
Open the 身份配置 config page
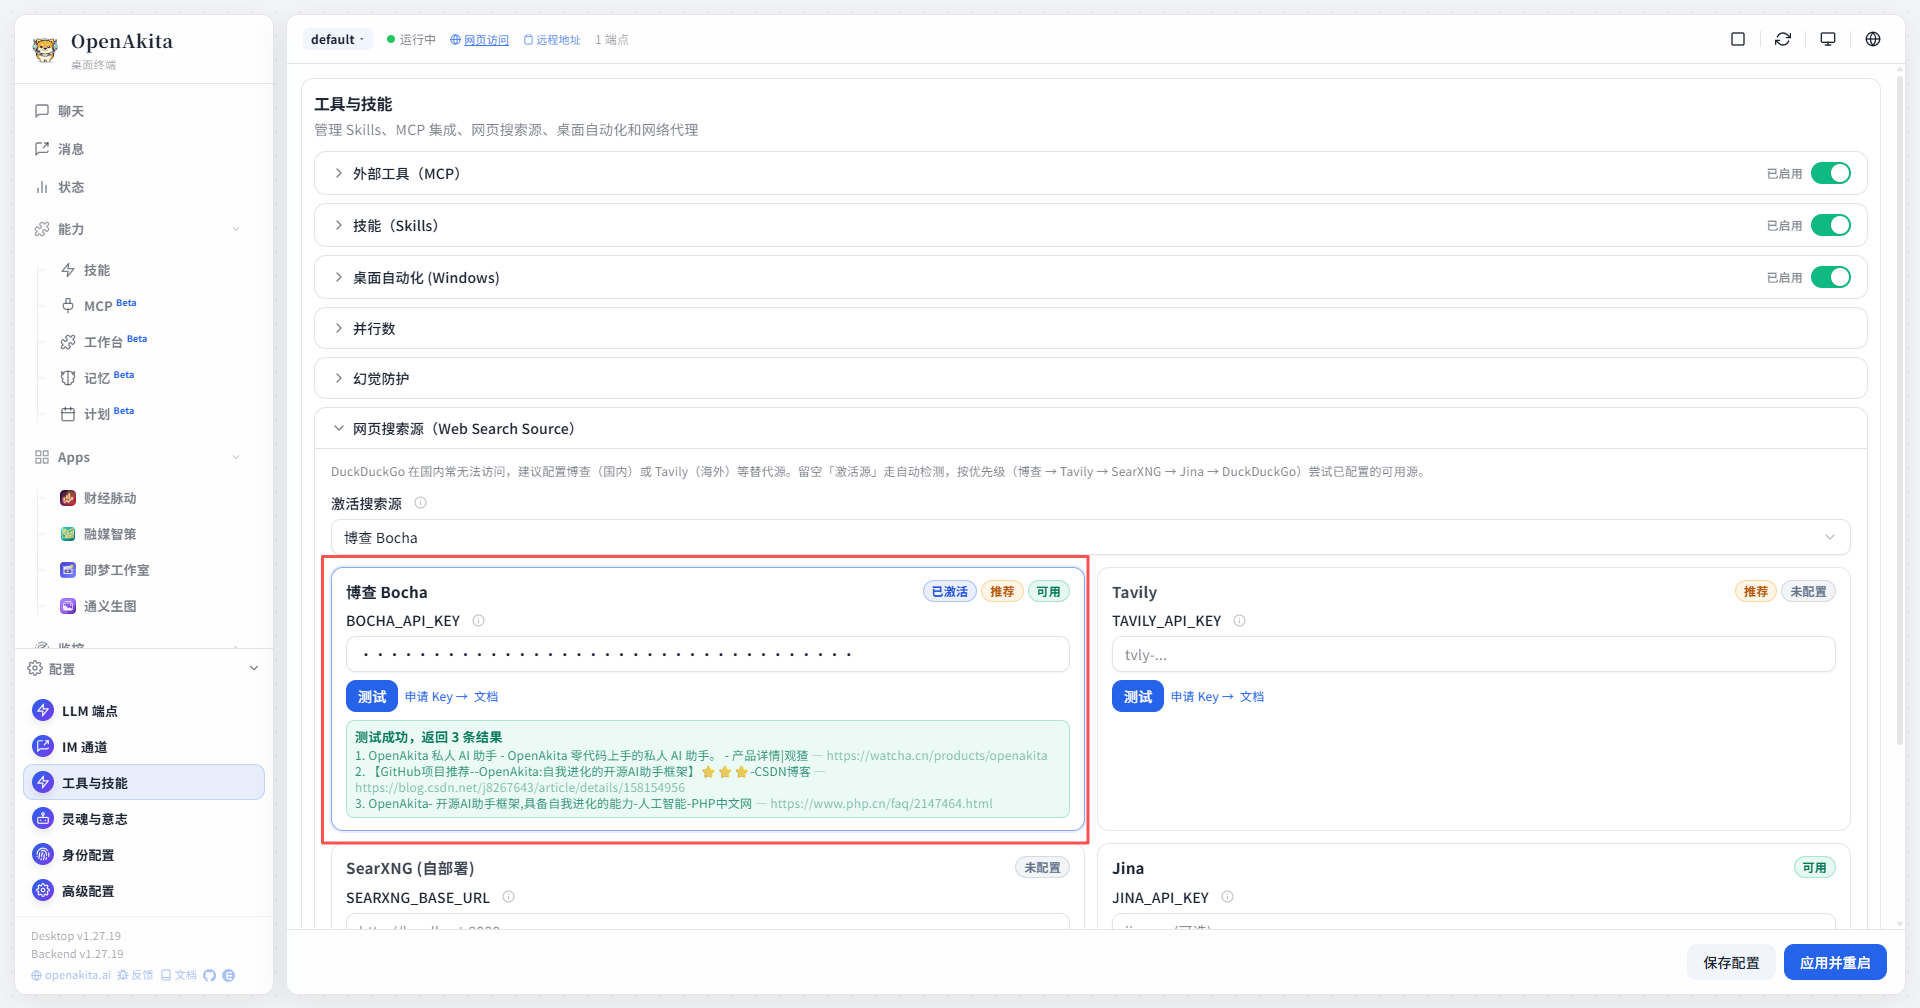pyautogui.click(x=144, y=854)
